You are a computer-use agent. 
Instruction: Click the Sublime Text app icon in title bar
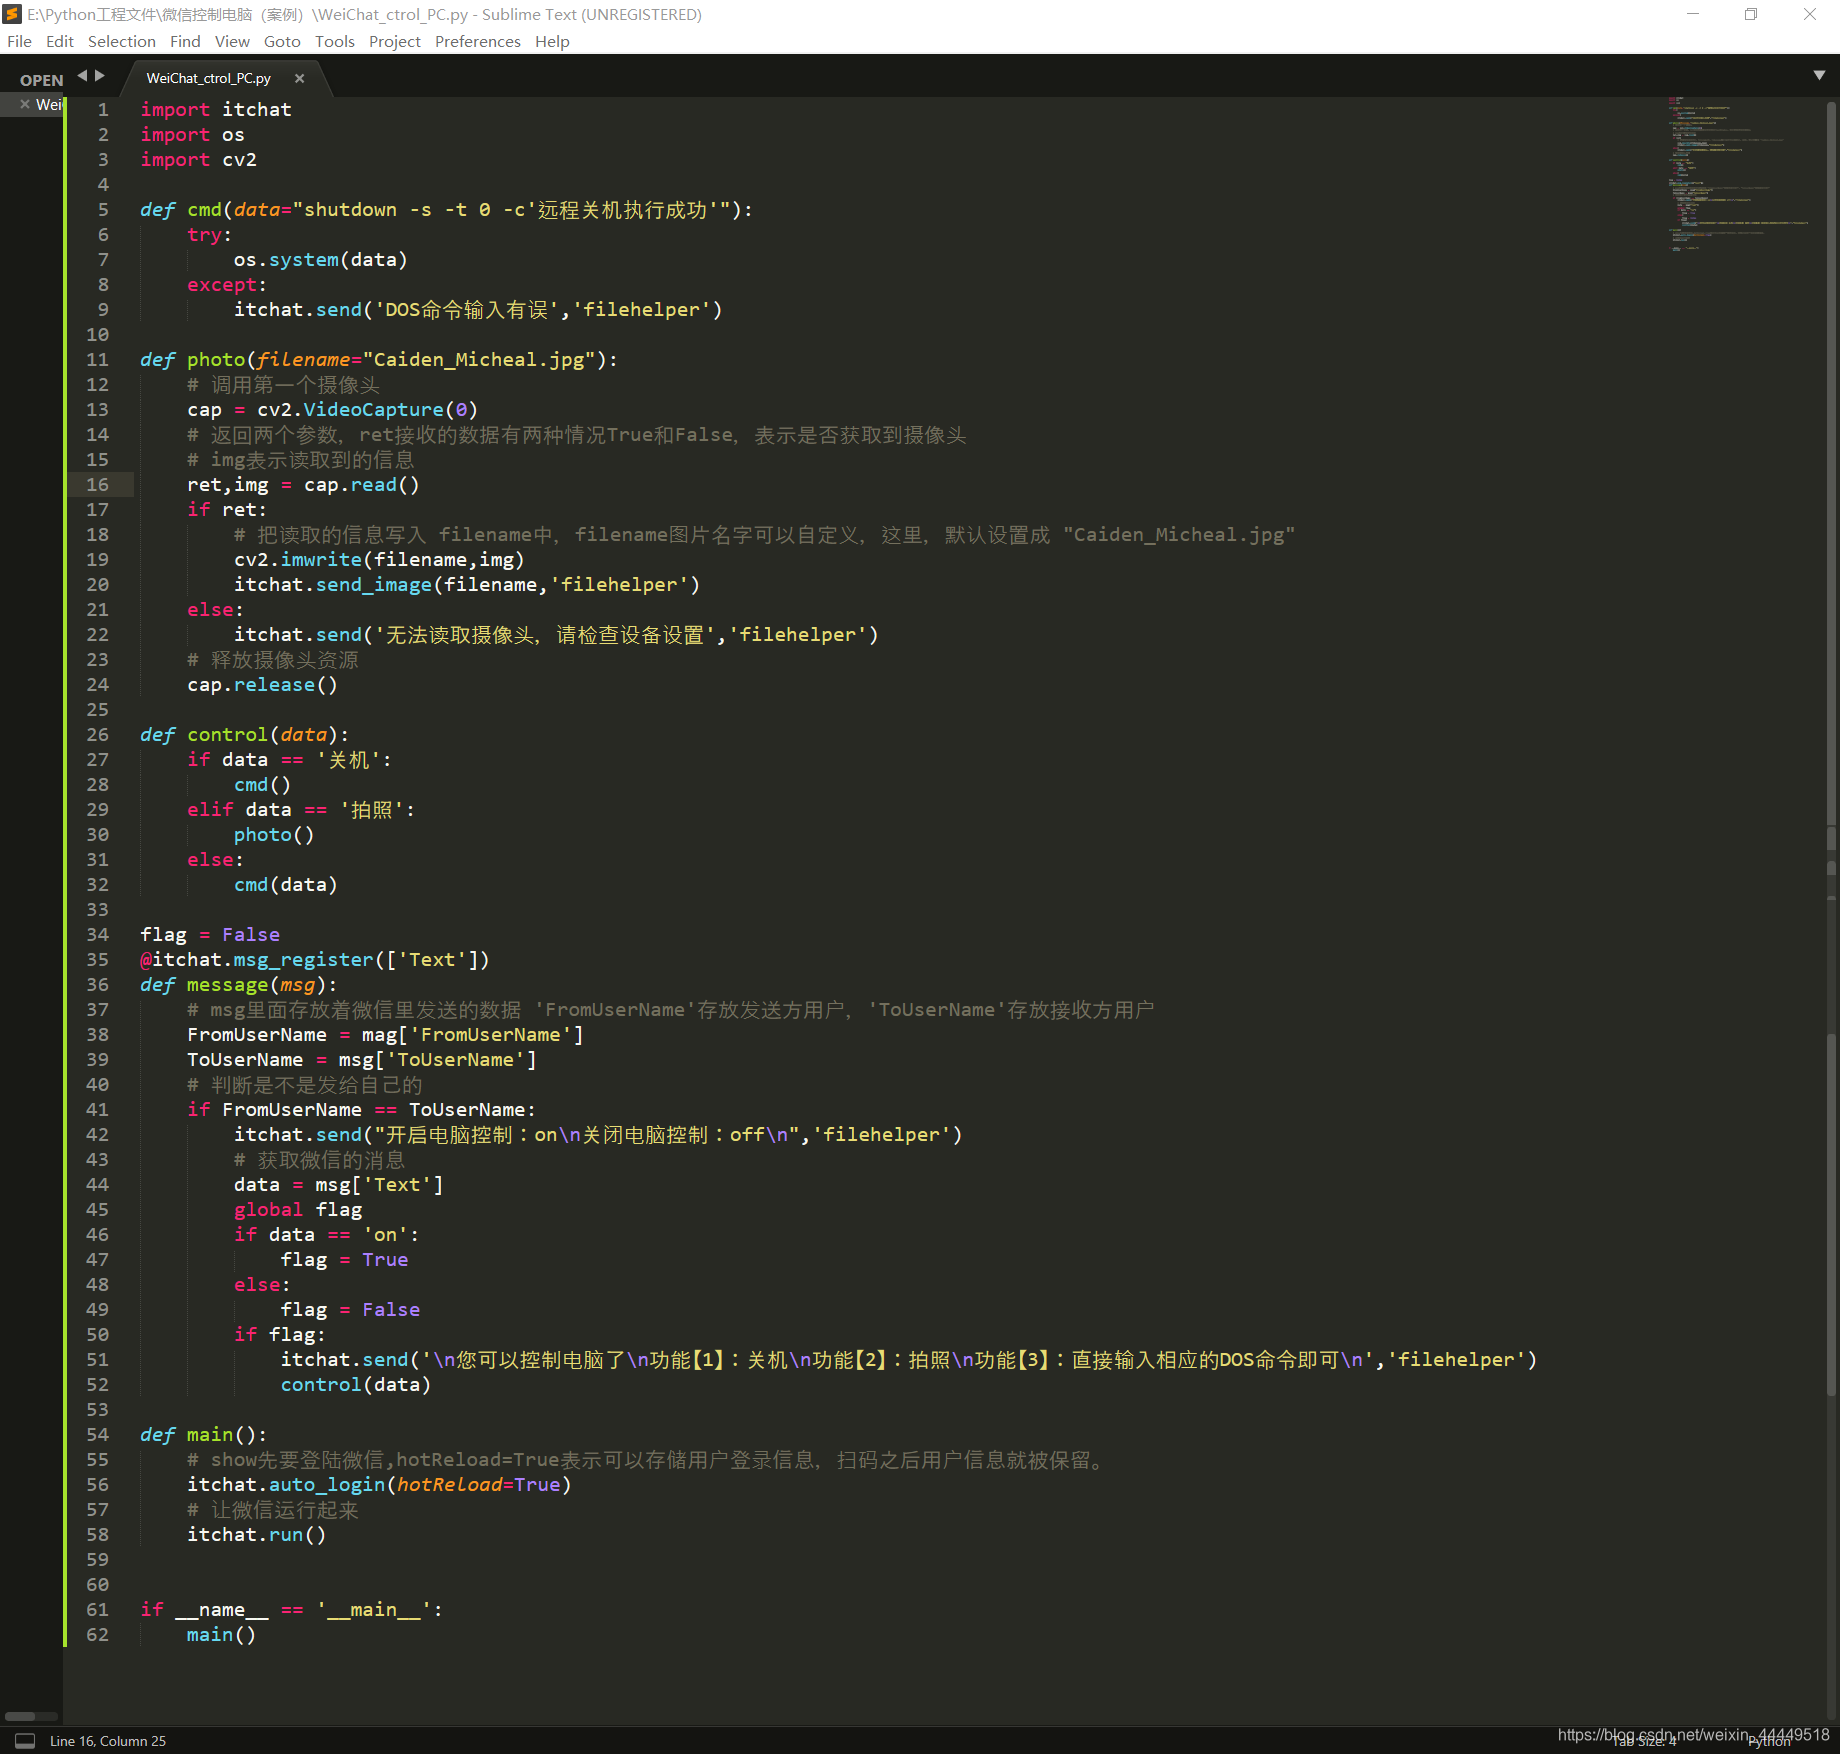click(x=12, y=14)
